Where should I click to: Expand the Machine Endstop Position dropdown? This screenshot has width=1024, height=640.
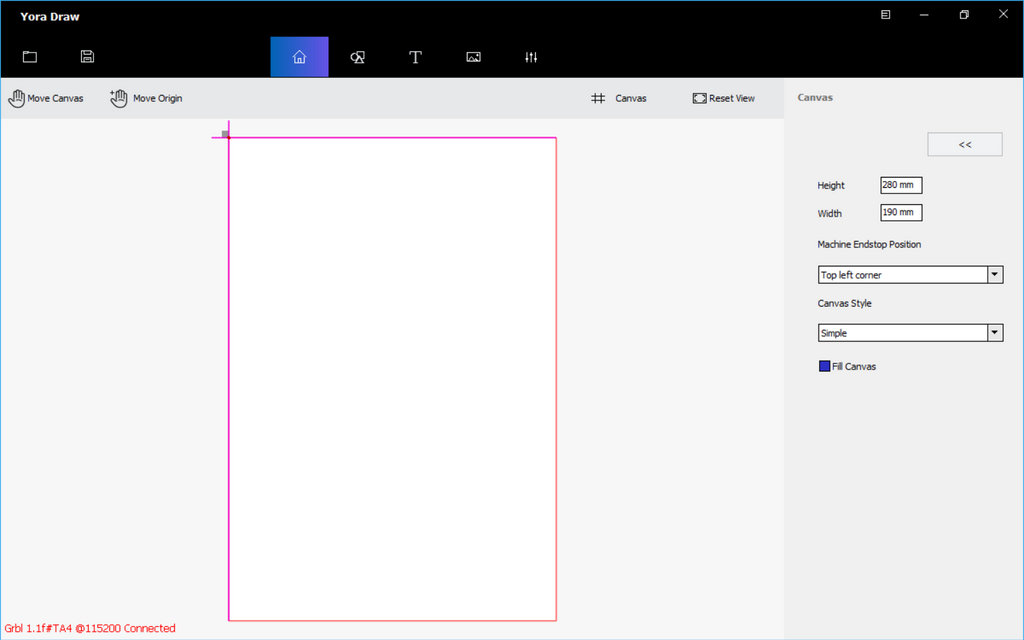pos(994,275)
